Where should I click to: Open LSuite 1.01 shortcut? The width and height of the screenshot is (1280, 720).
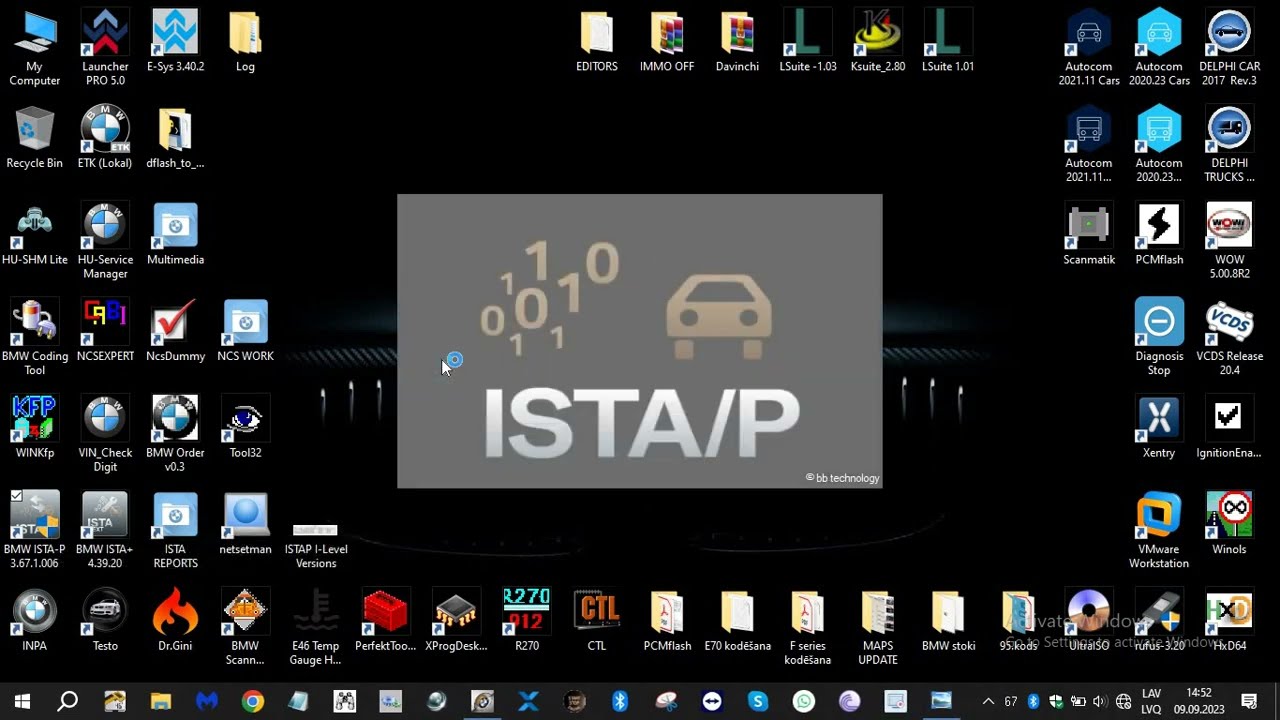947,41
